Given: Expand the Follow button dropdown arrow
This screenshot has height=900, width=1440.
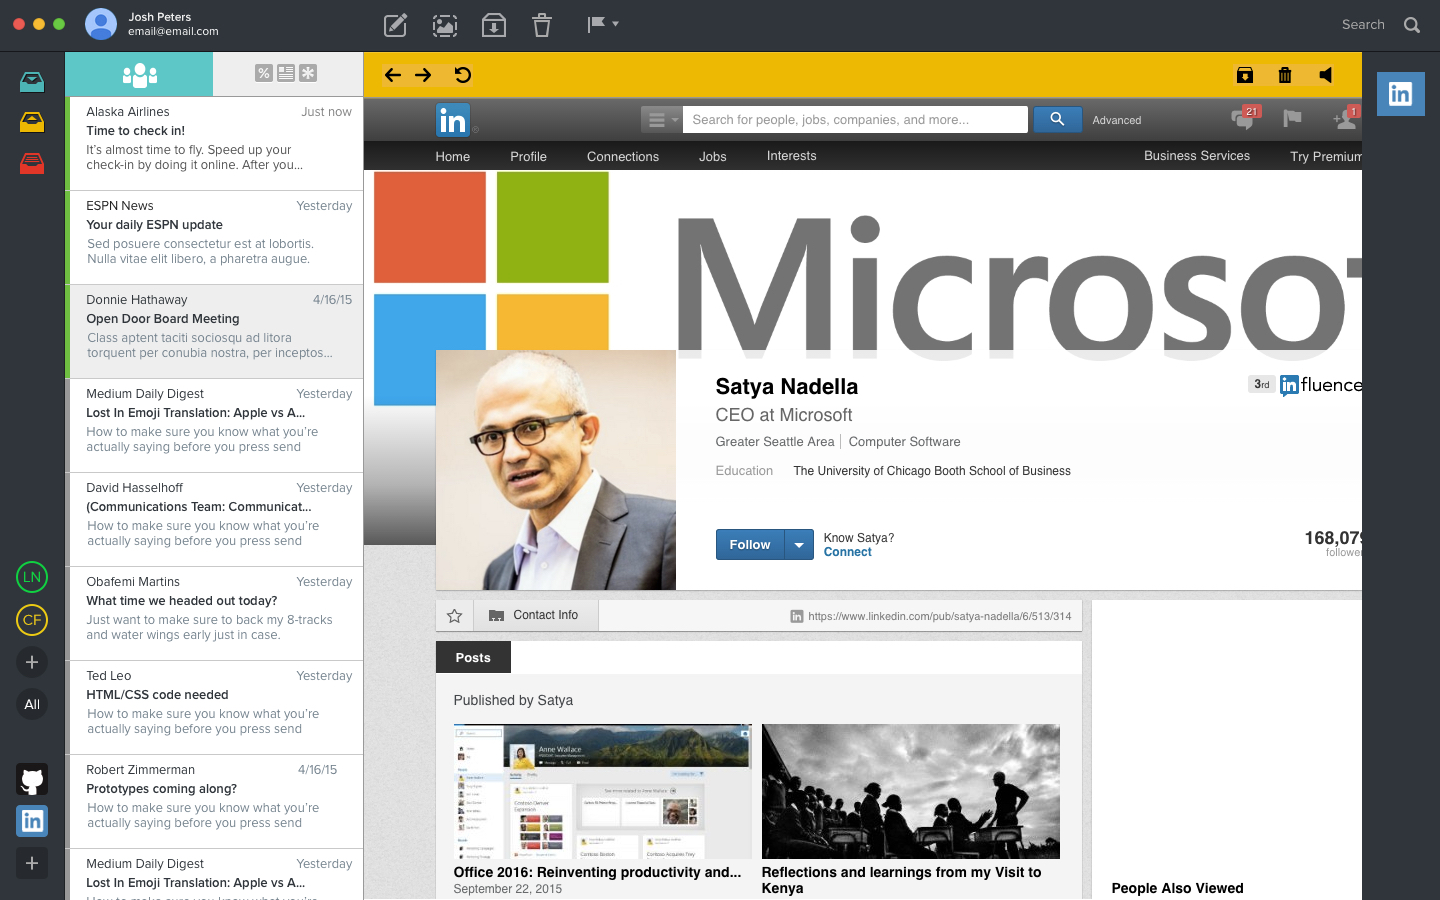Looking at the screenshot, I should coord(799,545).
